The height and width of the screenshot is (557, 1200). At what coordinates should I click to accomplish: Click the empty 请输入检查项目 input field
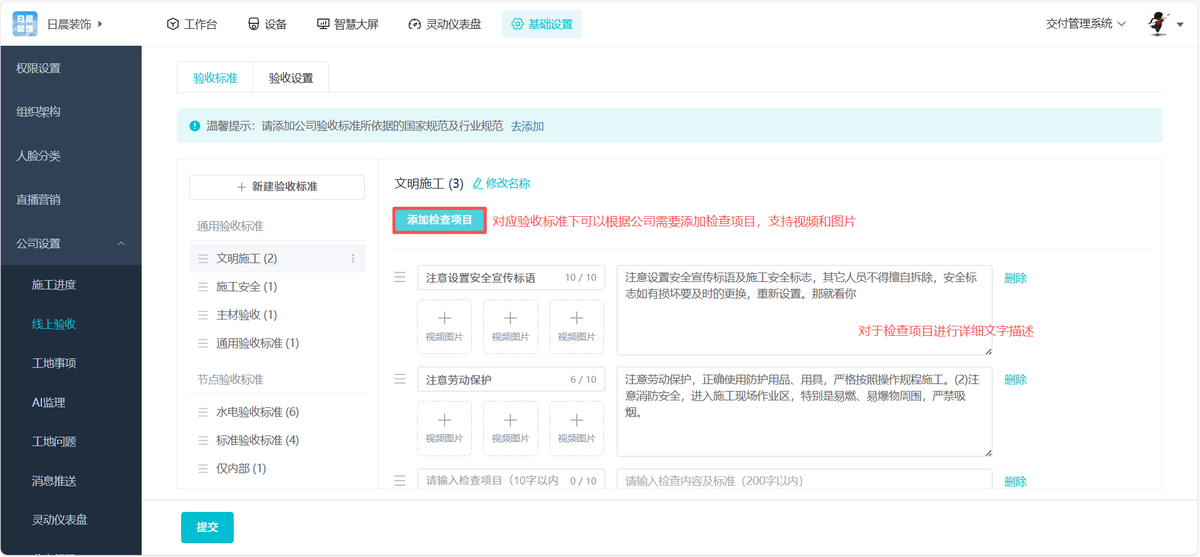pyautogui.click(x=490, y=481)
